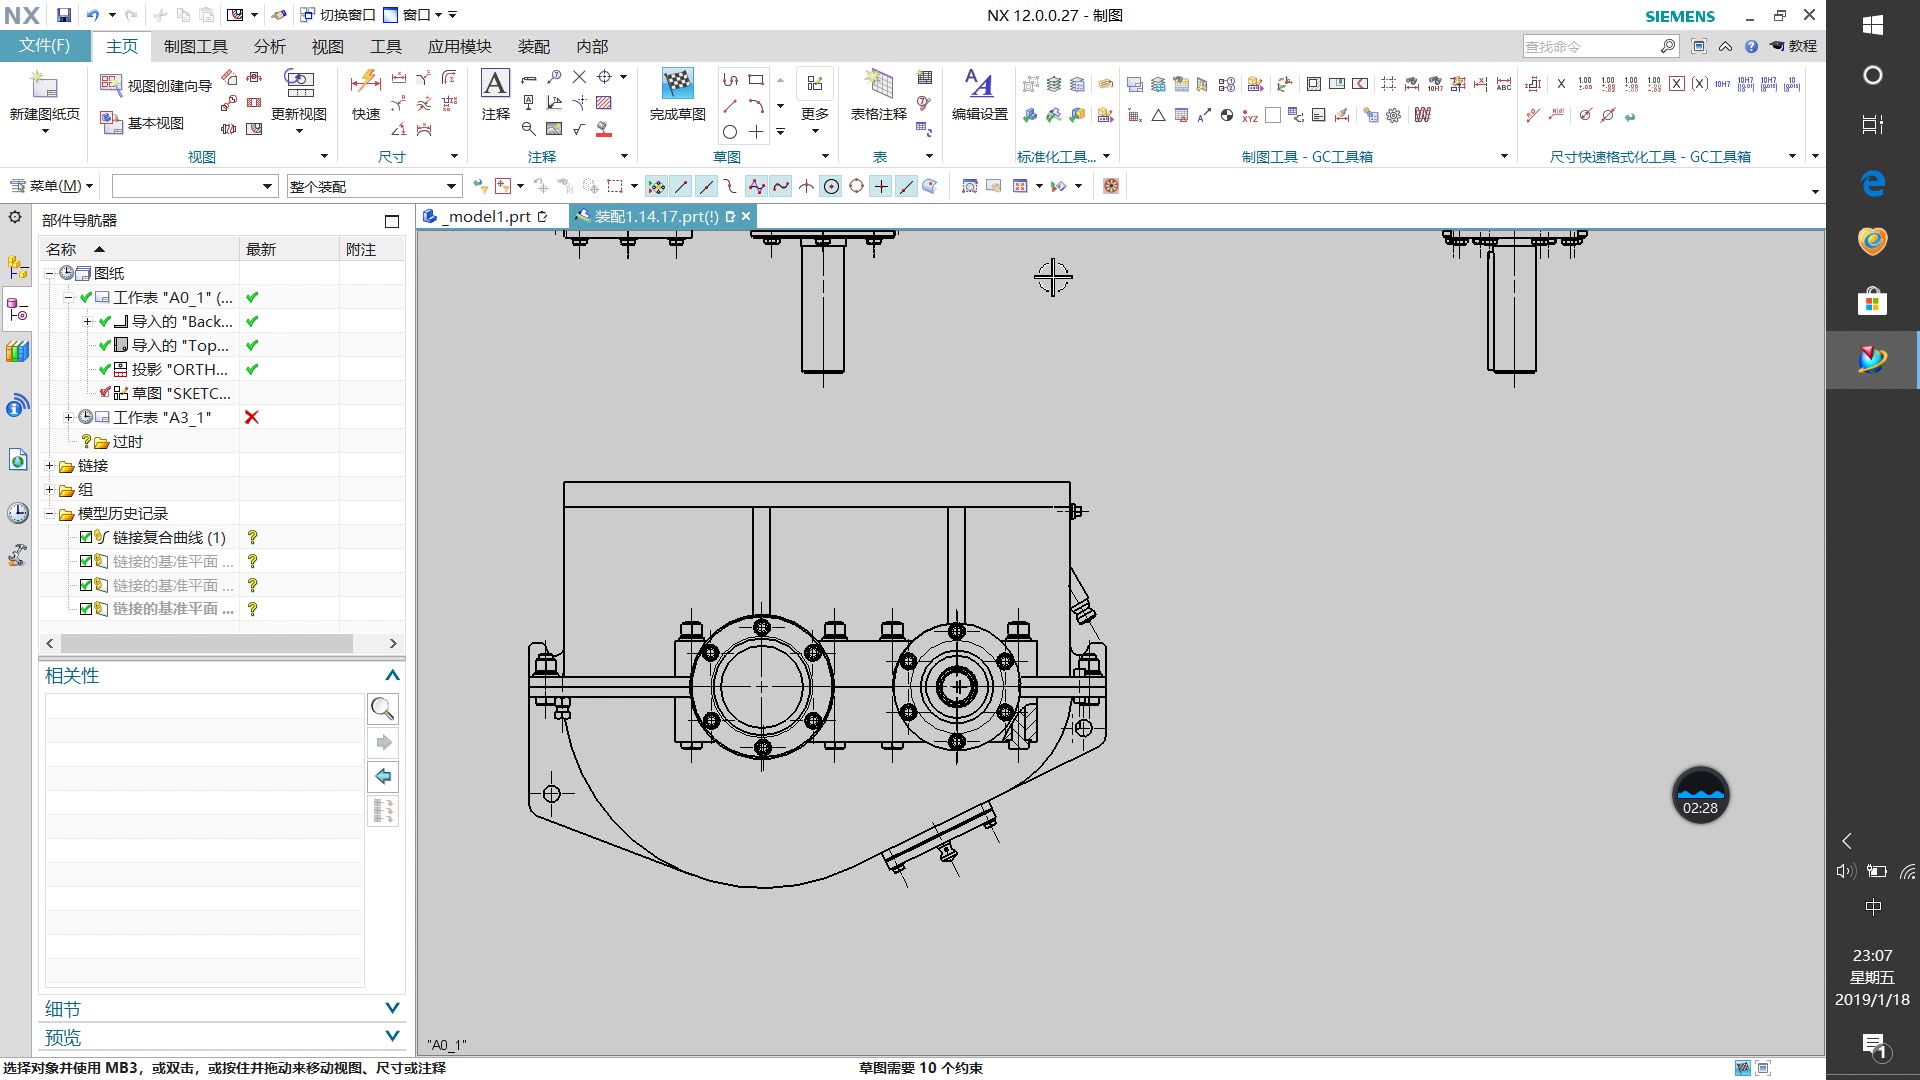The width and height of the screenshot is (1920, 1080).
Task: Toggle checkbox of first 链接的基准平面 item
Action: pyautogui.click(x=86, y=561)
